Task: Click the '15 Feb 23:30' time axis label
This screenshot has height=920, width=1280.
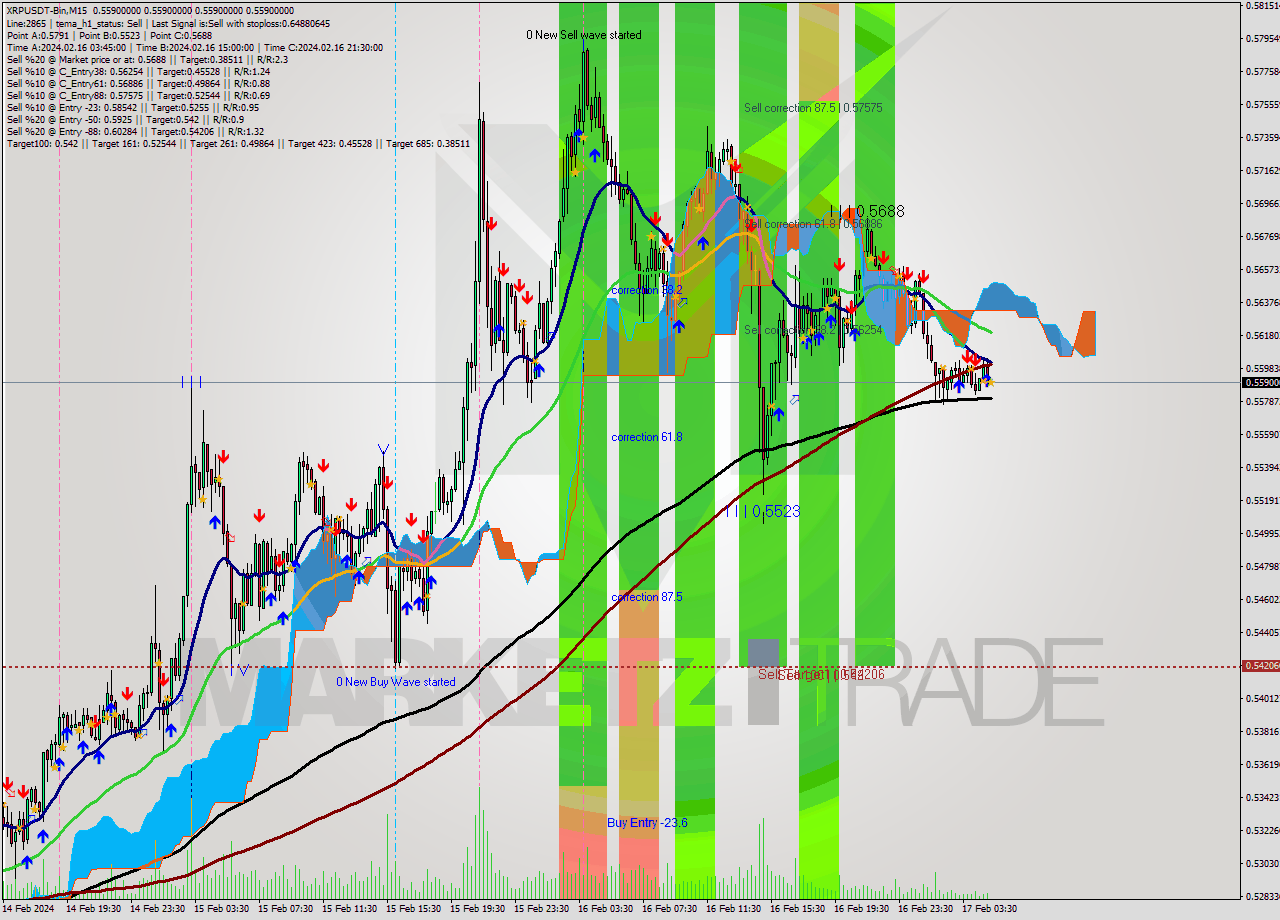Action: [x=542, y=909]
